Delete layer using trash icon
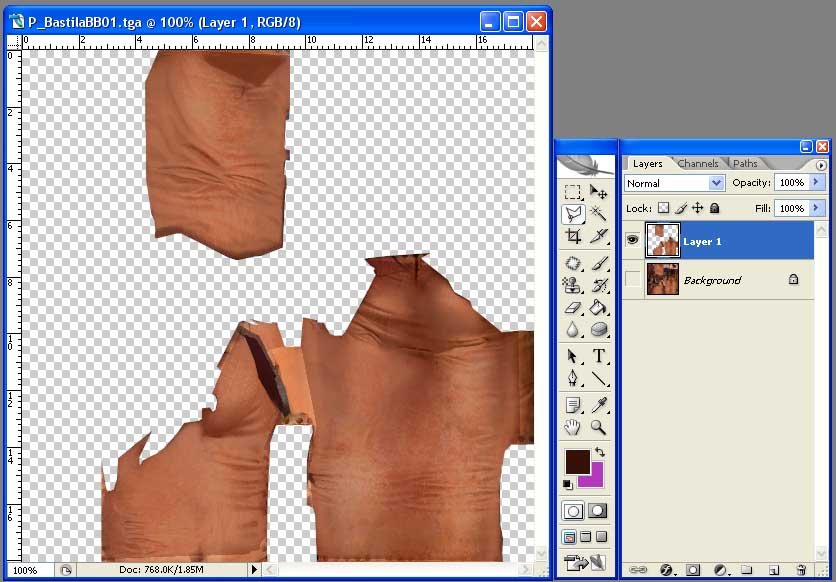836x582 pixels. [x=800, y=570]
